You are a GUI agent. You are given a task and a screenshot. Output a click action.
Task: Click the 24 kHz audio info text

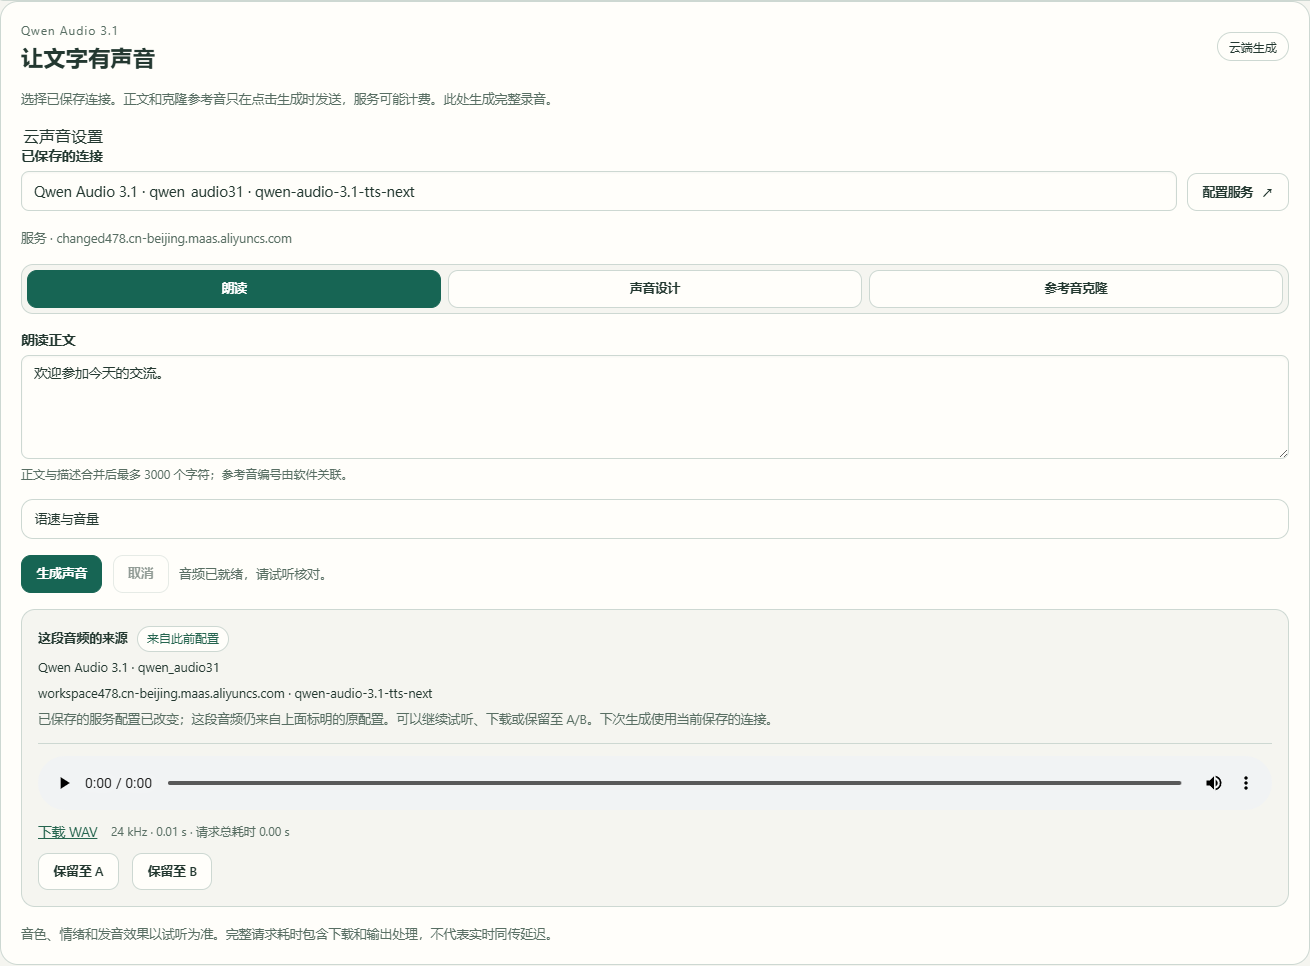(200, 832)
